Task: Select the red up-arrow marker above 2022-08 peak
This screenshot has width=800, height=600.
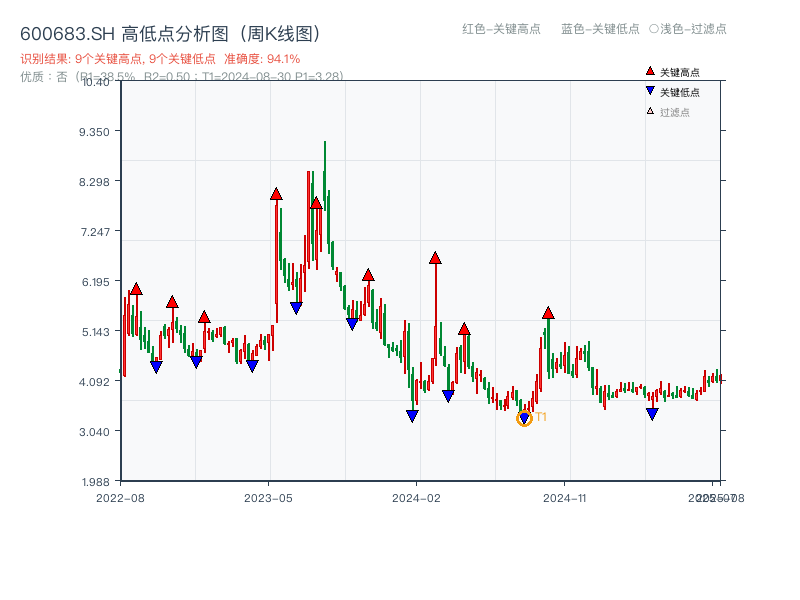Action: (x=135, y=289)
